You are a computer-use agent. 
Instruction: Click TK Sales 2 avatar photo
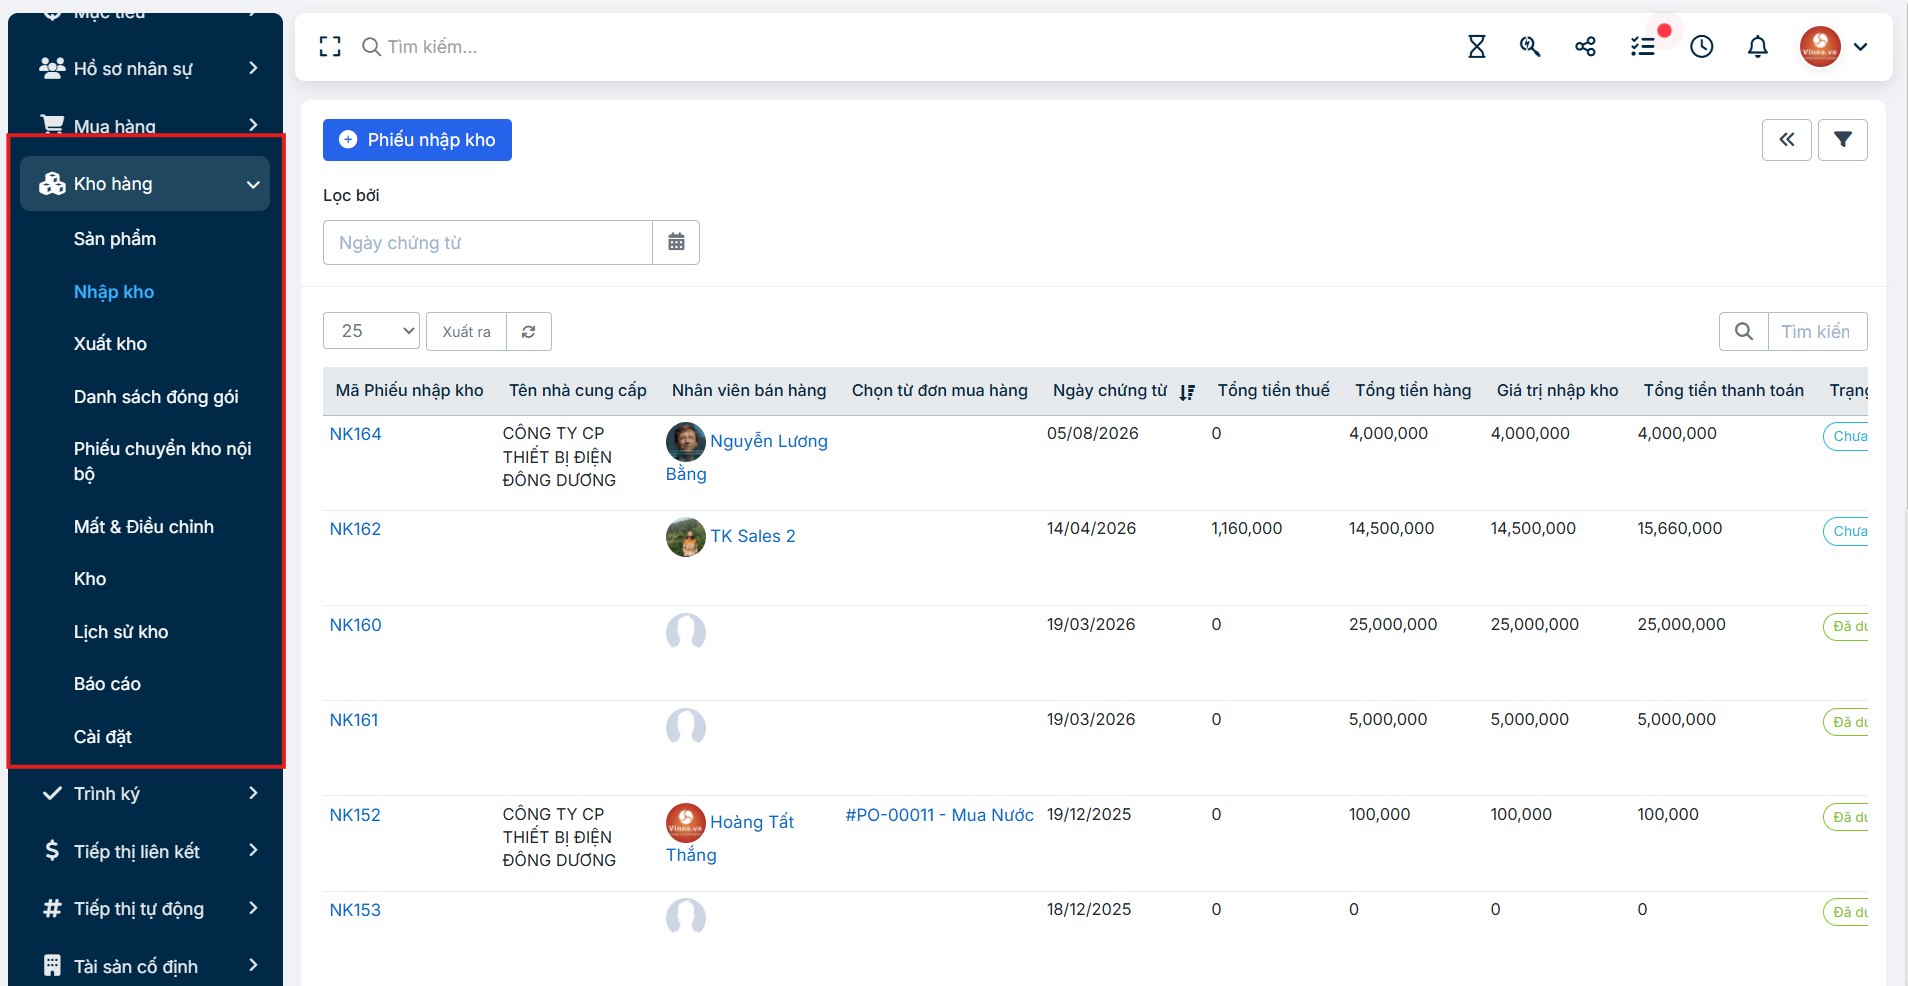(x=686, y=537)
